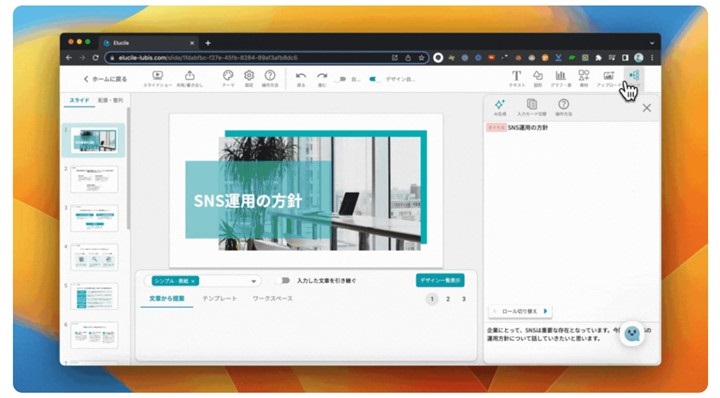Select slide 6 thumbnail
This screenshot has height=398, width=720.
click(x=94, y=335)
